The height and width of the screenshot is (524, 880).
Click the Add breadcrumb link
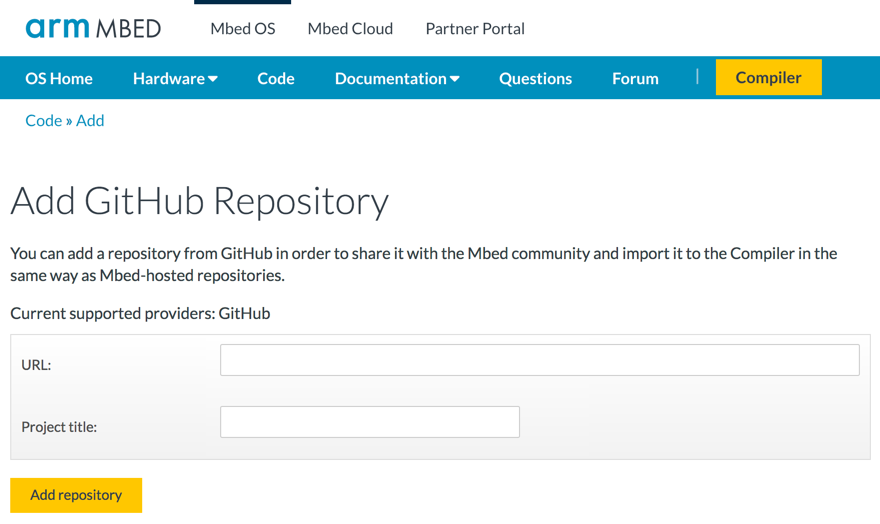(x=90, y=120)
